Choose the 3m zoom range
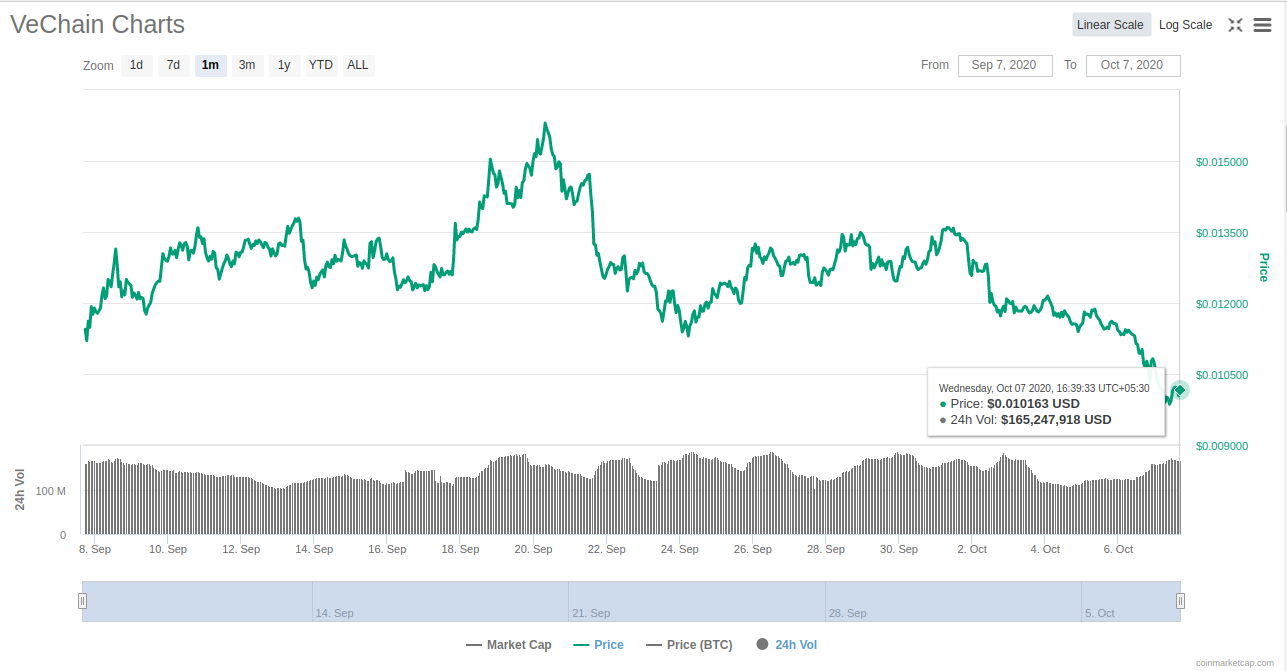The image size is (1287, 671). click(247, 65)
